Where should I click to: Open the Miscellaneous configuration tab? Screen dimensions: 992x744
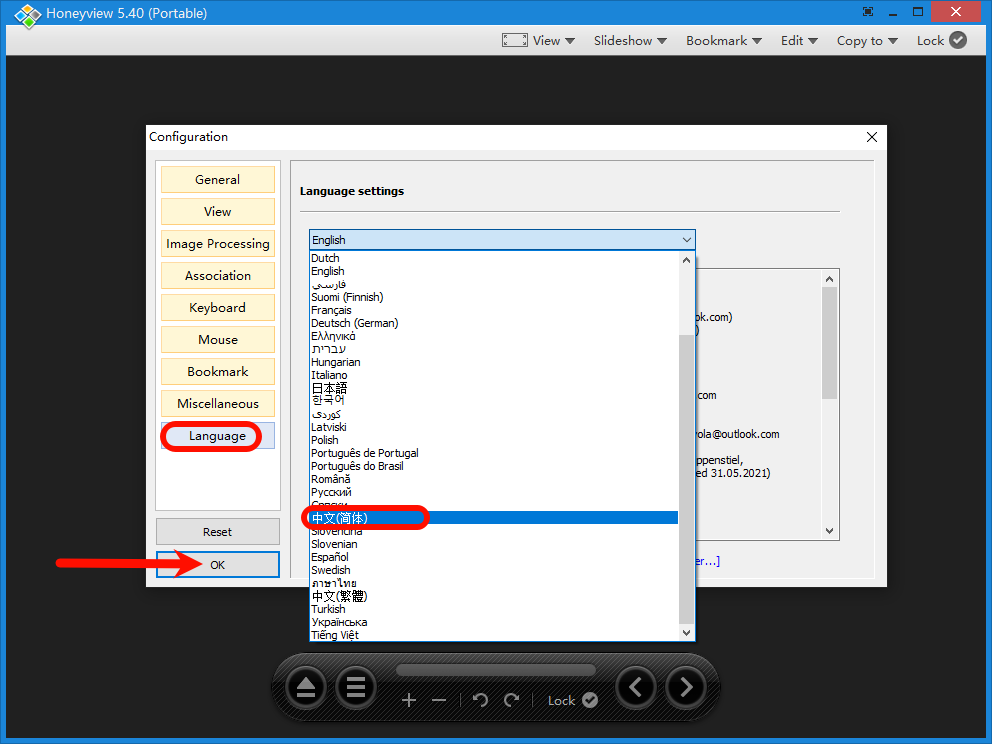pos(218,404)
